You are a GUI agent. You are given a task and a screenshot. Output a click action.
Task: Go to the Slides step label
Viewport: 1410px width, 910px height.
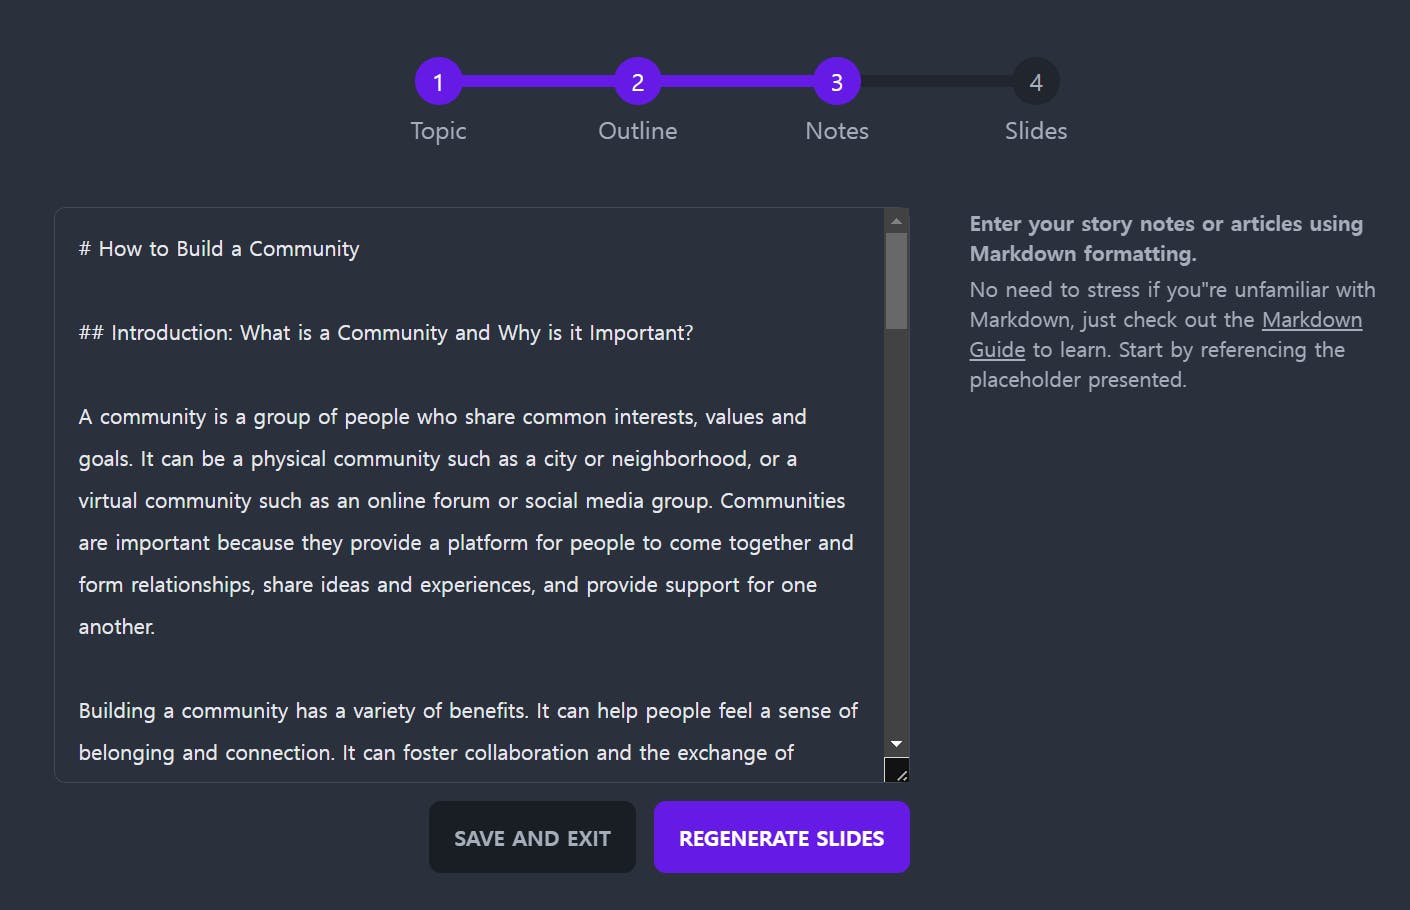pyautogui.click(x=1036, y=131)
